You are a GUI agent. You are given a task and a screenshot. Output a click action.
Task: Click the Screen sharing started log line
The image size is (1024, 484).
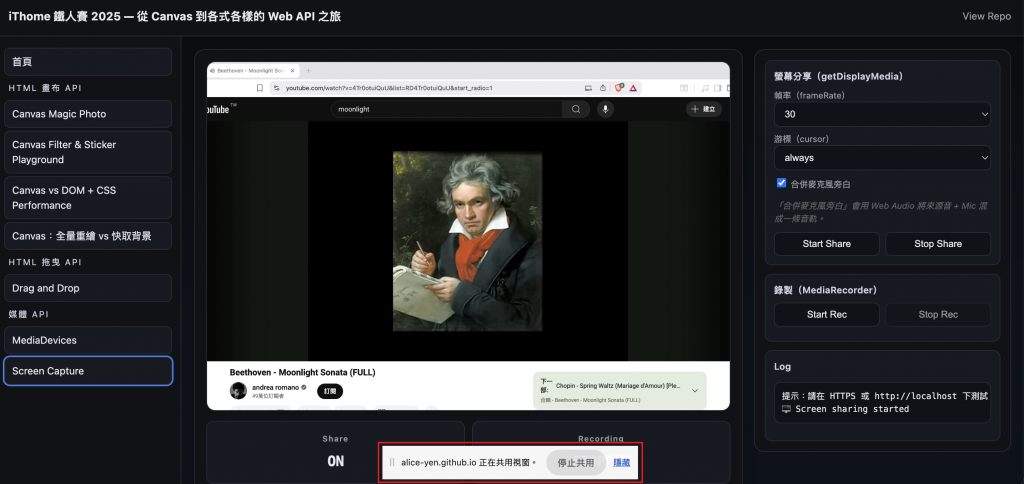coord(845,409)
